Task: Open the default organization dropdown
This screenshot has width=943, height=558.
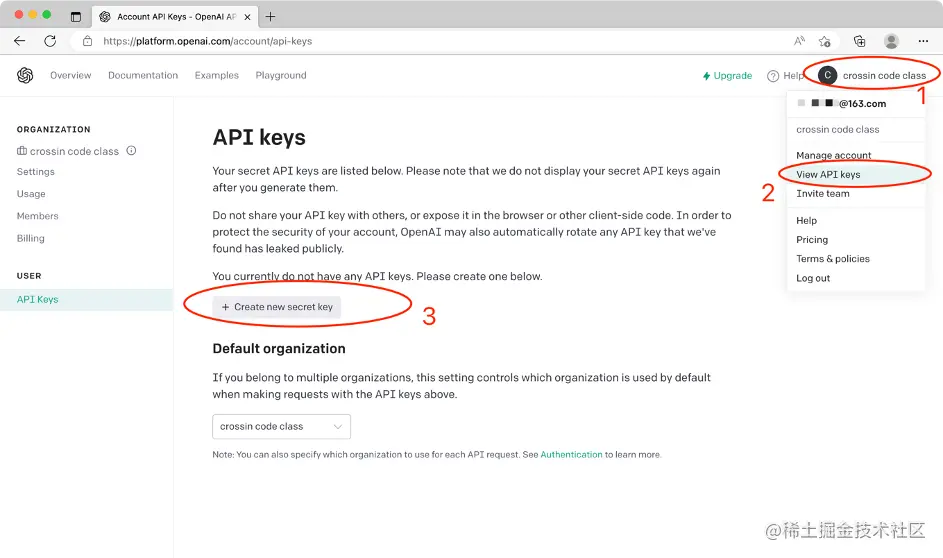Action: [x=281, y=426]
